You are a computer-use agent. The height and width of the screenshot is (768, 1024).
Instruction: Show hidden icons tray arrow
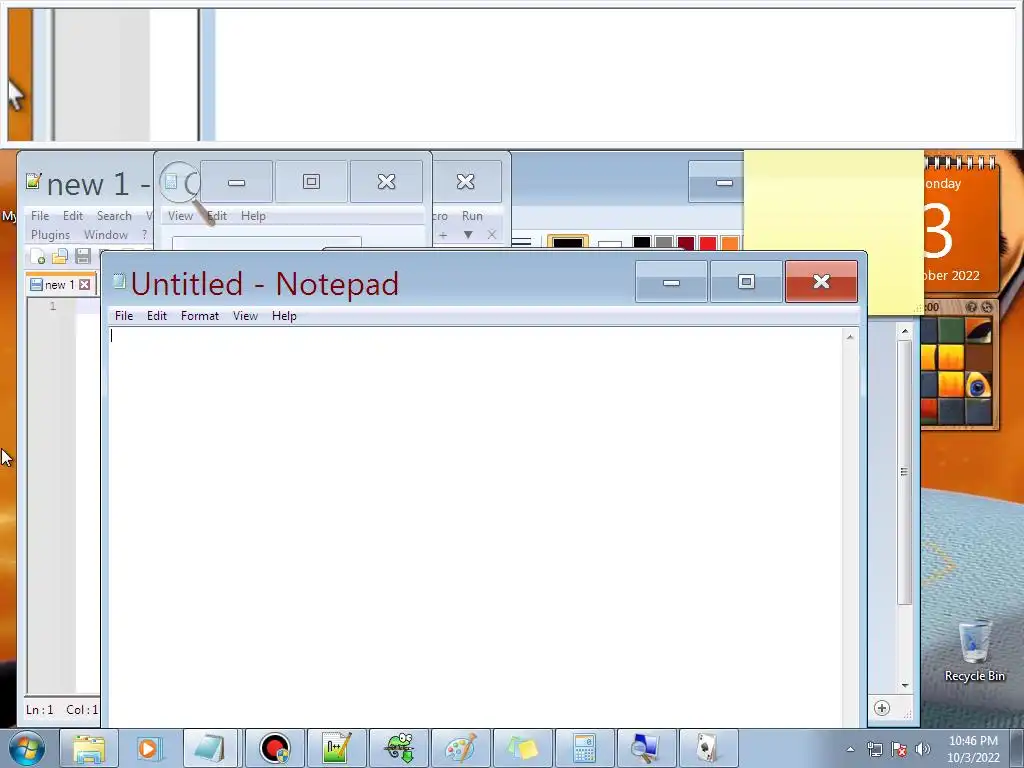(x=850, y=749)
